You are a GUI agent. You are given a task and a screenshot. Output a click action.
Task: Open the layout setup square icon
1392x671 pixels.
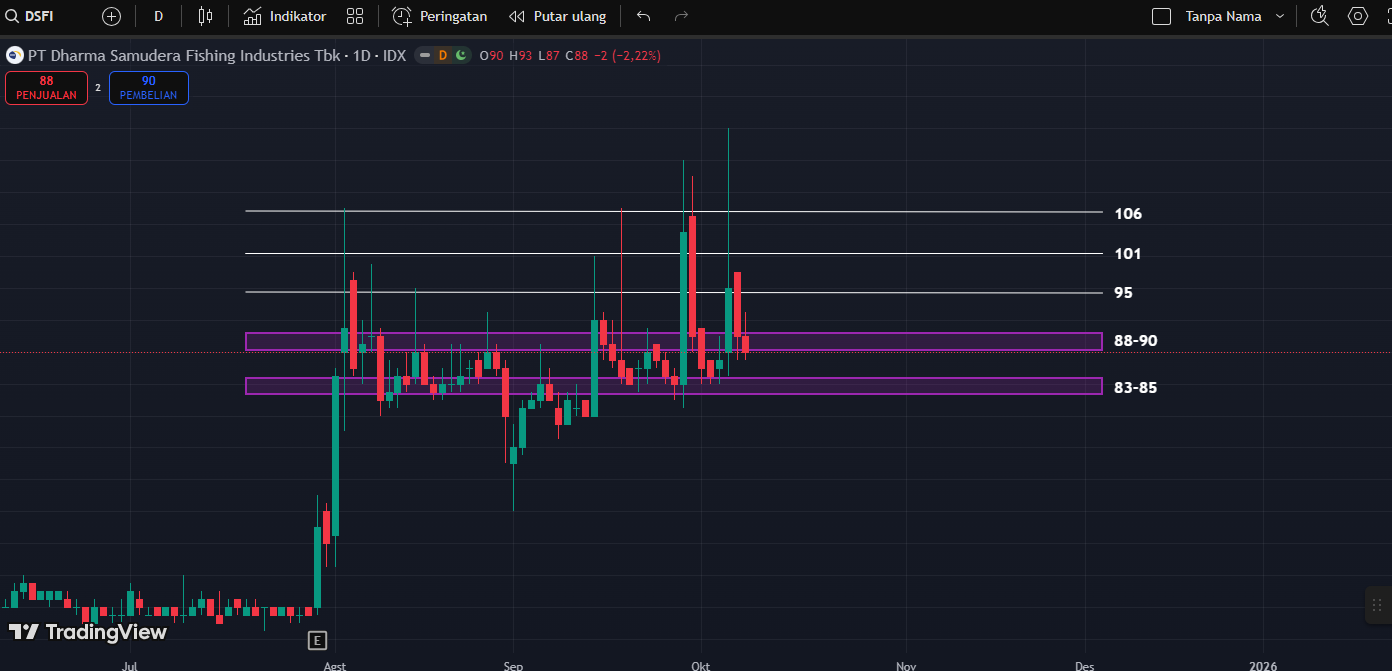pos(1161,16)
